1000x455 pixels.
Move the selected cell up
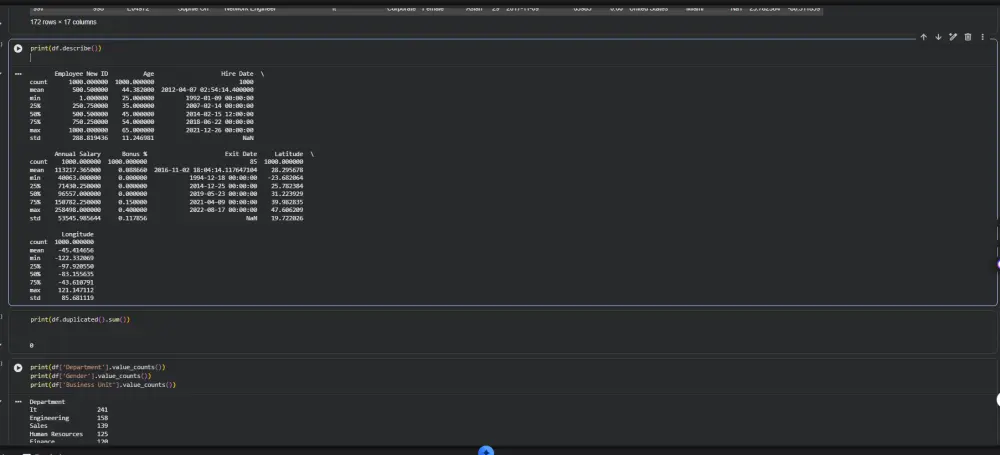tap(923, 37)
